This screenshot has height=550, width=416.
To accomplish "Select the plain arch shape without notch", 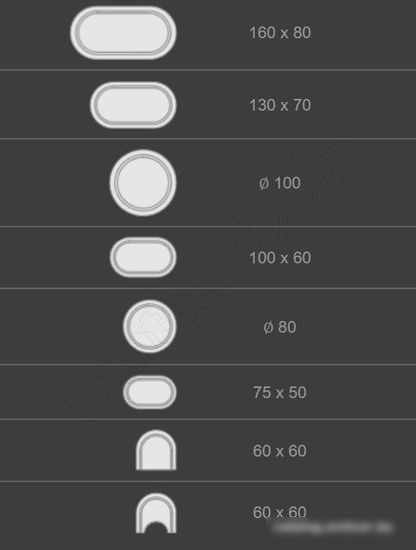I will point(156,450).
